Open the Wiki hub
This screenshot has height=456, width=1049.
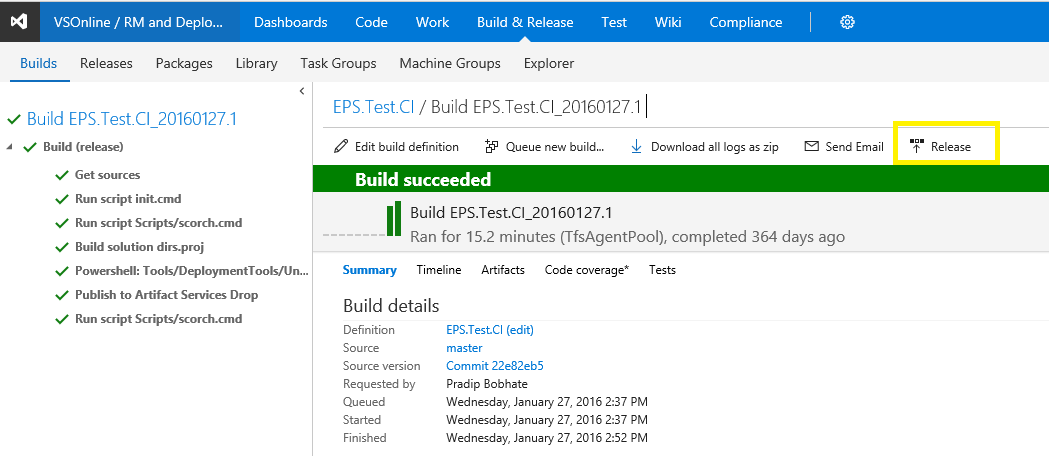point(668,22)
